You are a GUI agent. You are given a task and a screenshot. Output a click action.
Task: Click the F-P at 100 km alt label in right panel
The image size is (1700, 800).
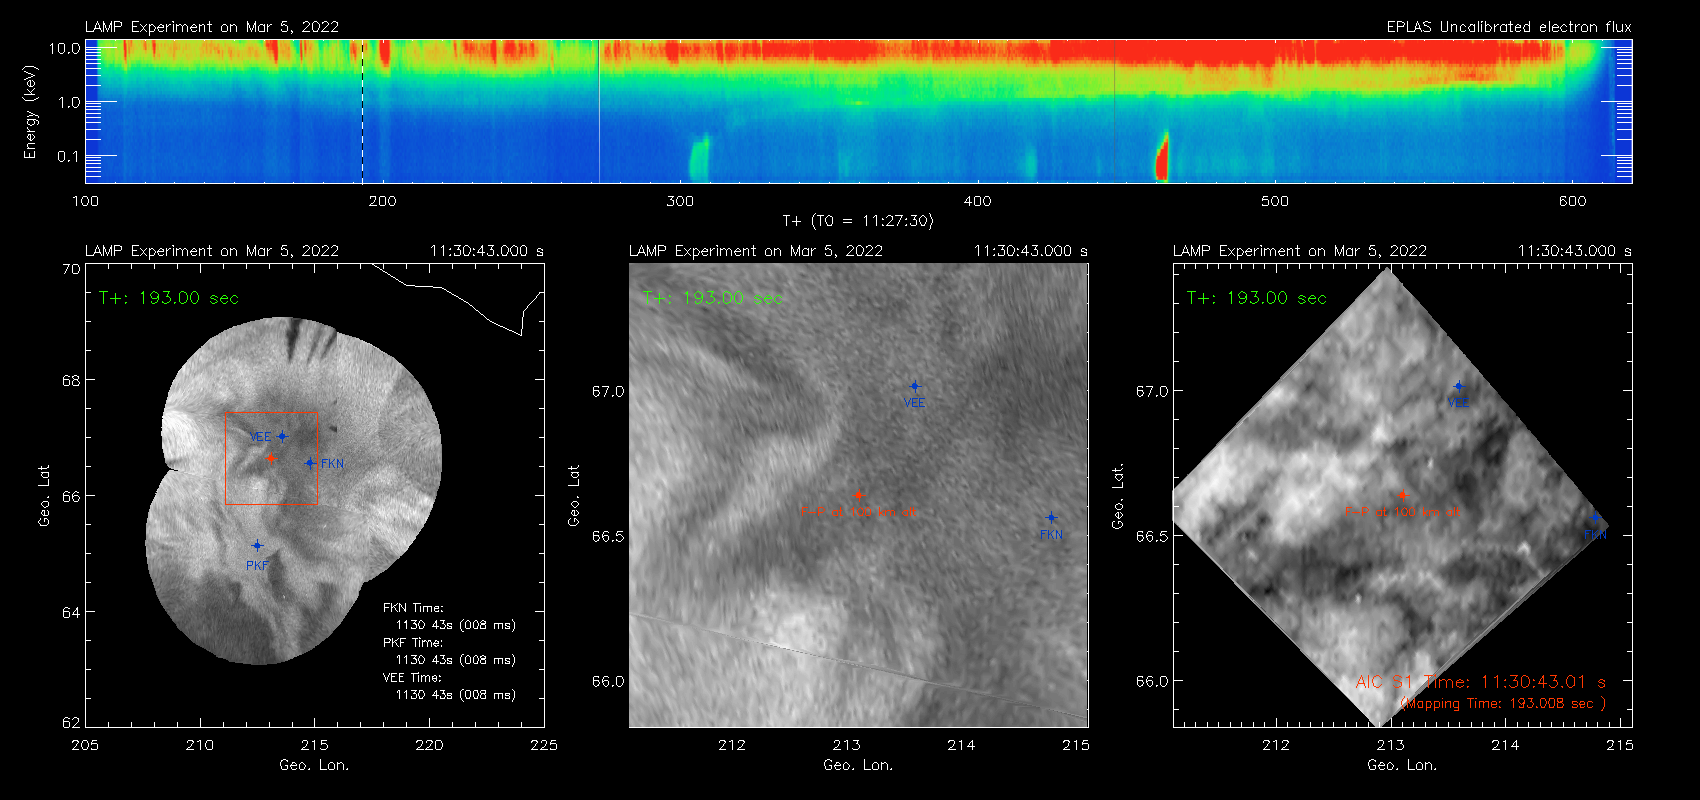1402,511
